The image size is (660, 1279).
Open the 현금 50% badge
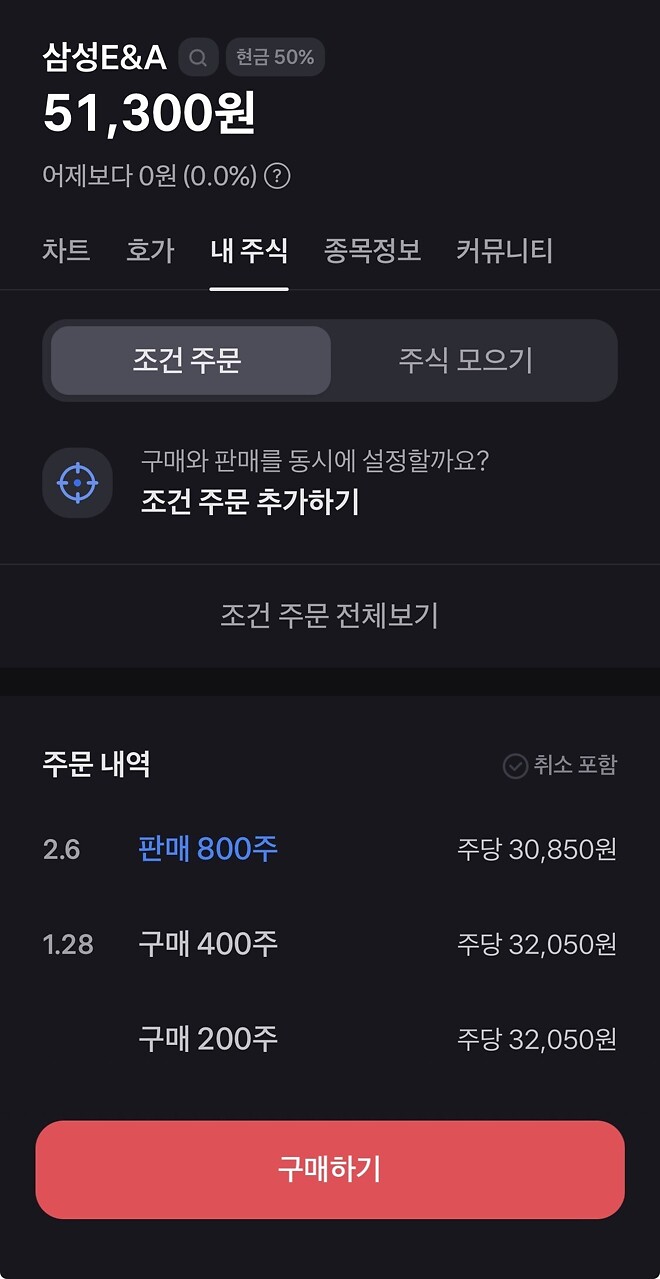[x=275, y=57]
